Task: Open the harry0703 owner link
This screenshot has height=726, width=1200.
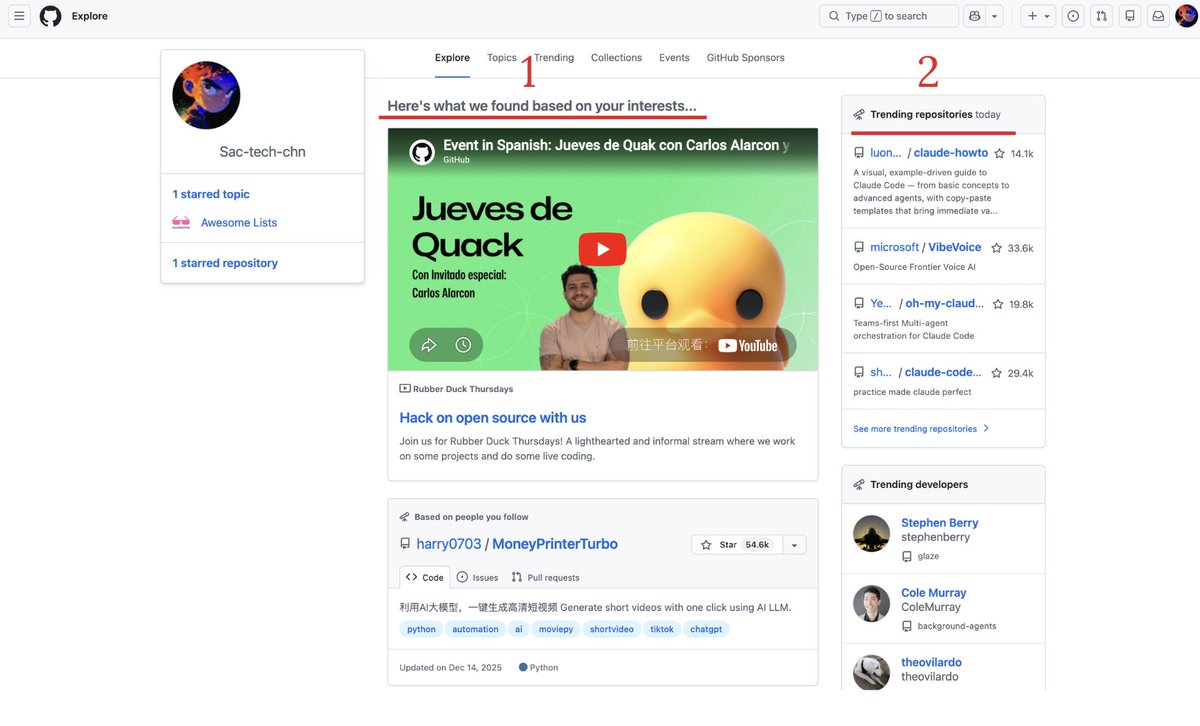Action: [449, 544]
